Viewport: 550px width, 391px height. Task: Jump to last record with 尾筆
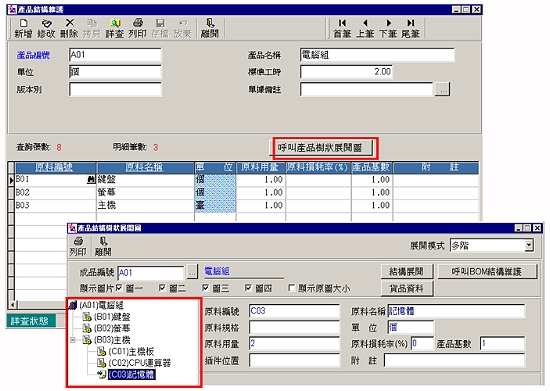[410, 28]
